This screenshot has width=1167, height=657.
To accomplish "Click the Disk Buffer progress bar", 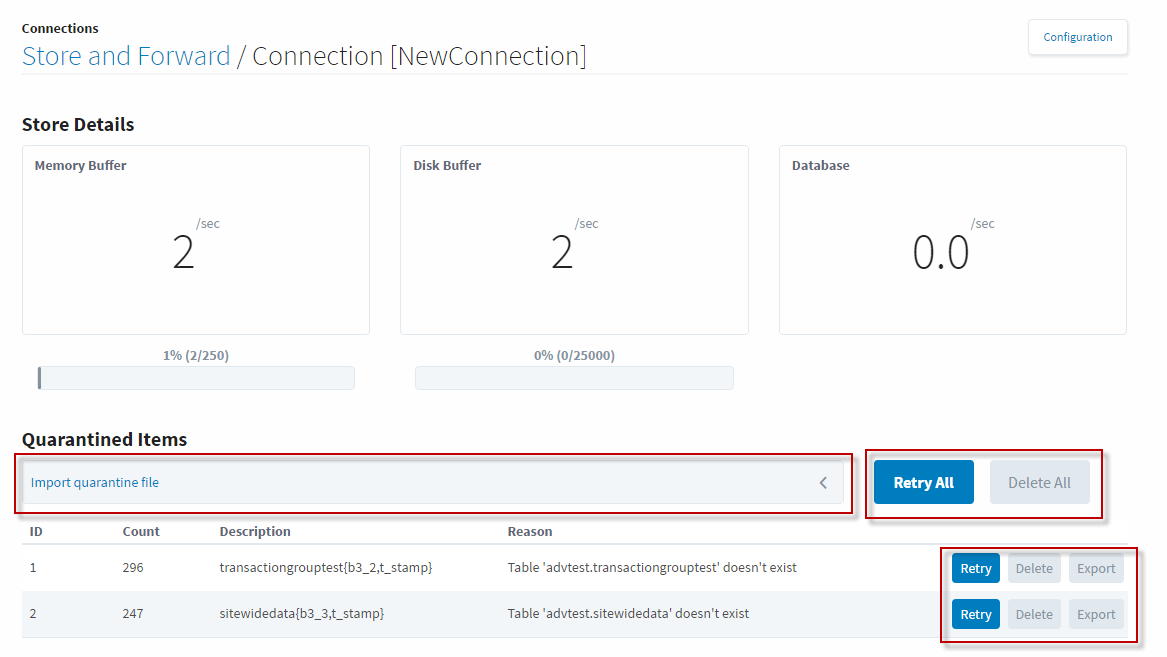I will (x=574, y=378).
